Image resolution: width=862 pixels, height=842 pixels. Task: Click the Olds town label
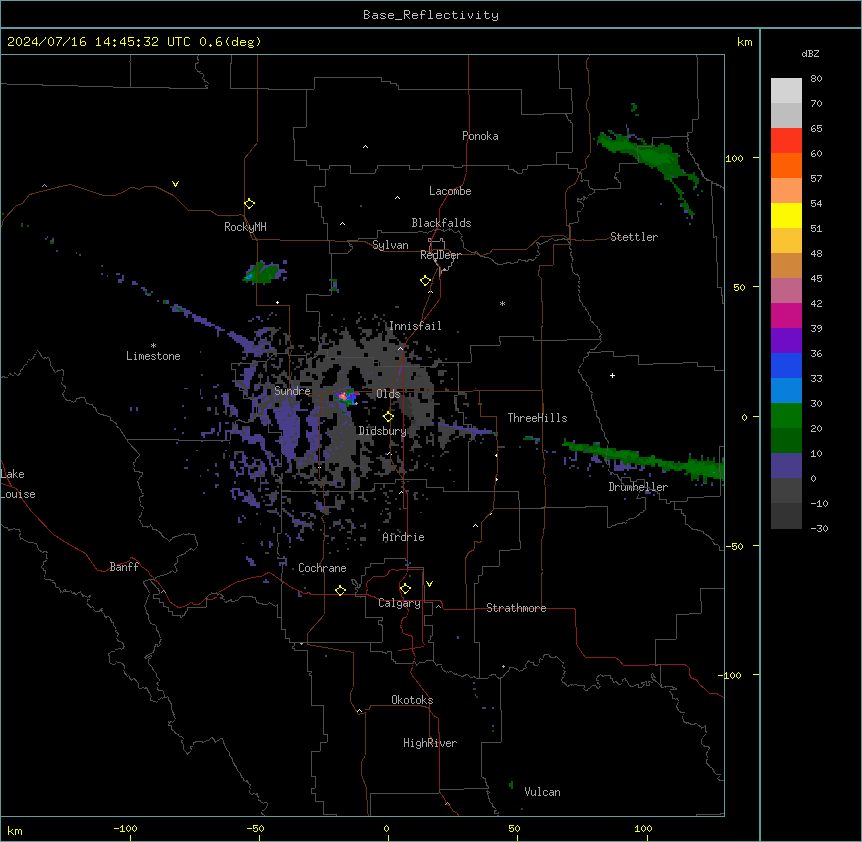tap(388, 394)
